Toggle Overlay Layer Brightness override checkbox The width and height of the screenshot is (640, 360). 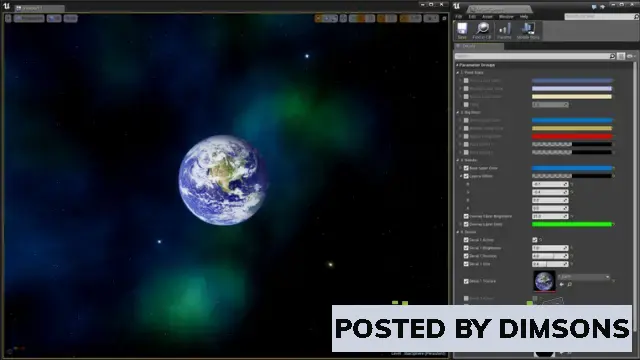click(466, 216)
